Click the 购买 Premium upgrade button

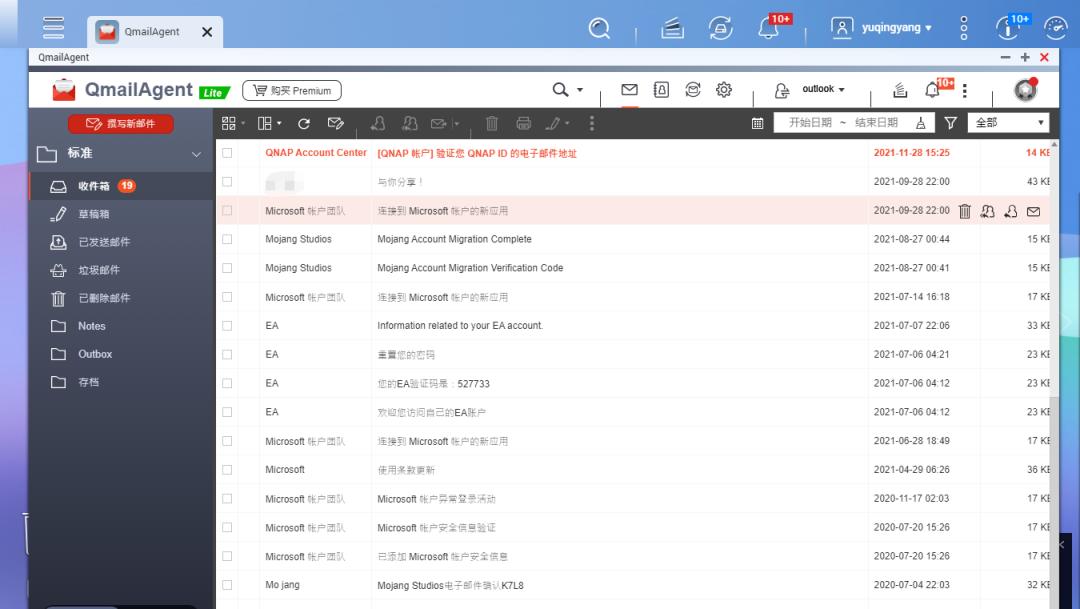pos(291,89)
